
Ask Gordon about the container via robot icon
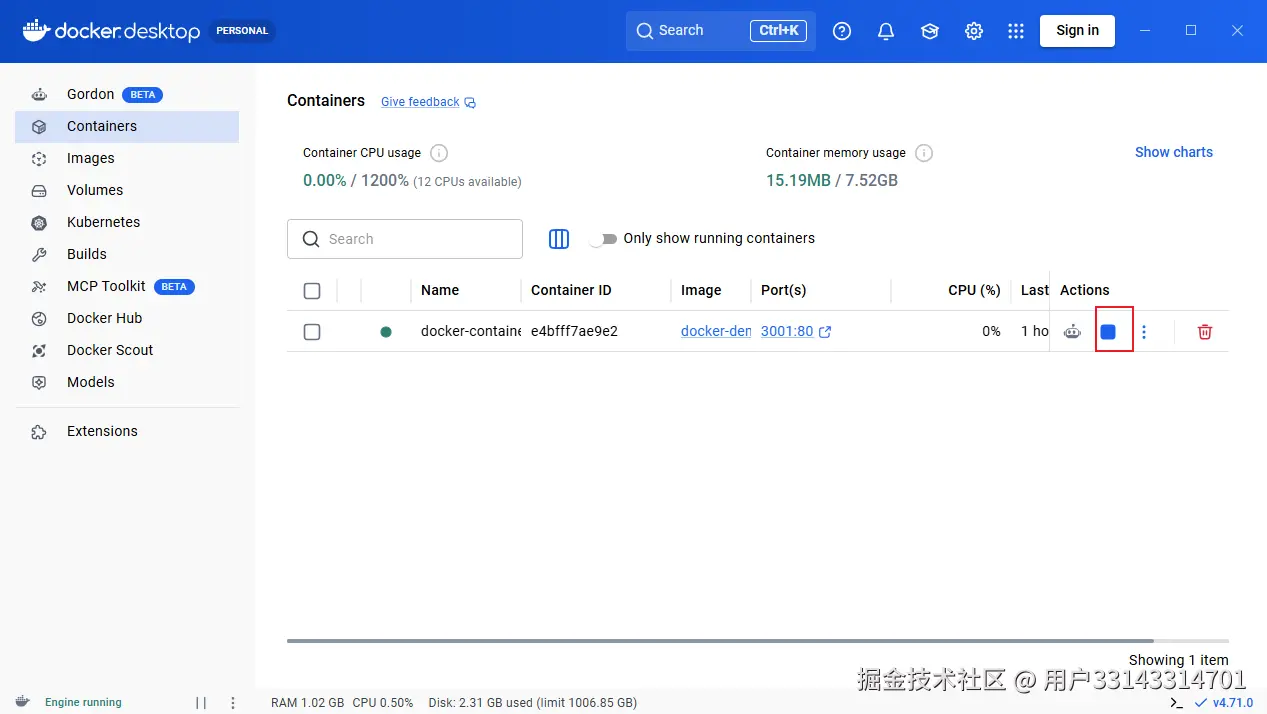click(x=1072, y=332)
